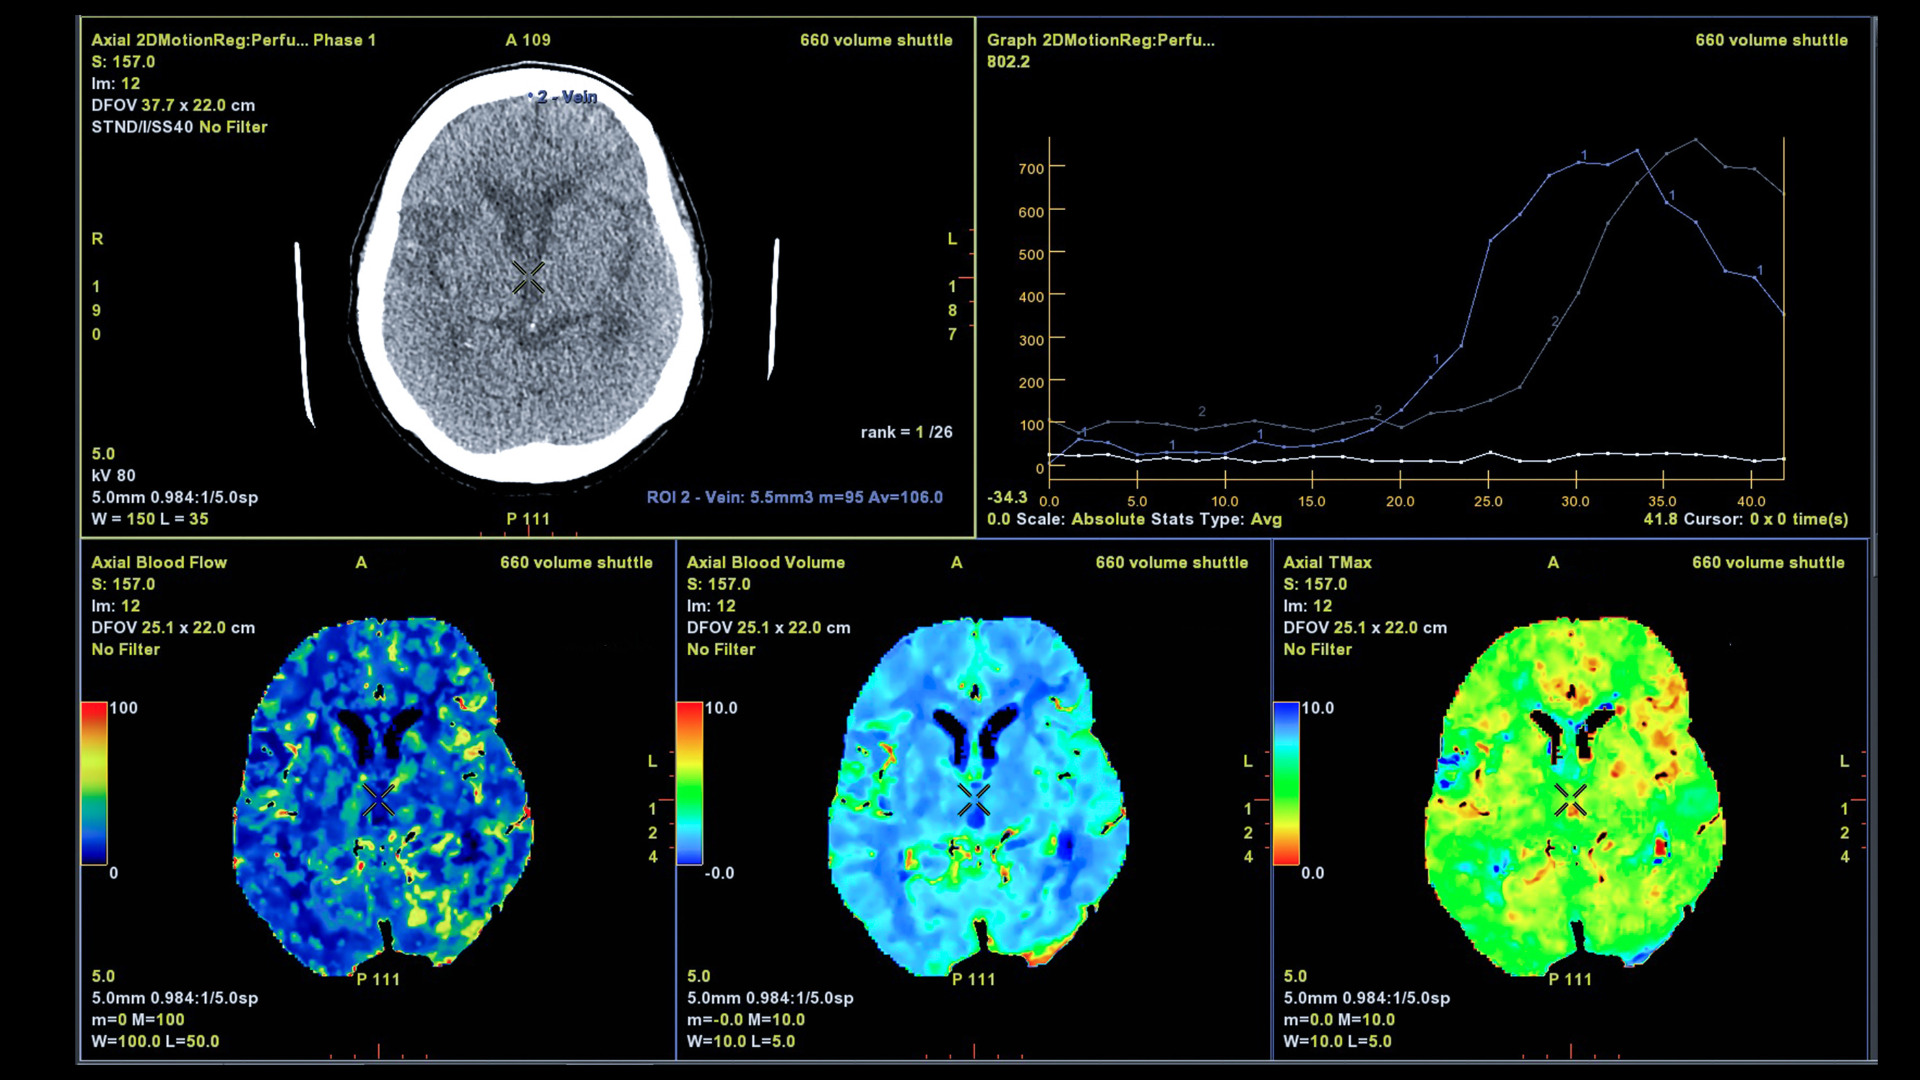The width and height of the screenshot is (1920, 1080).
Task: Click the 'Axial Blood Flow' panel title
Action: 159,562
